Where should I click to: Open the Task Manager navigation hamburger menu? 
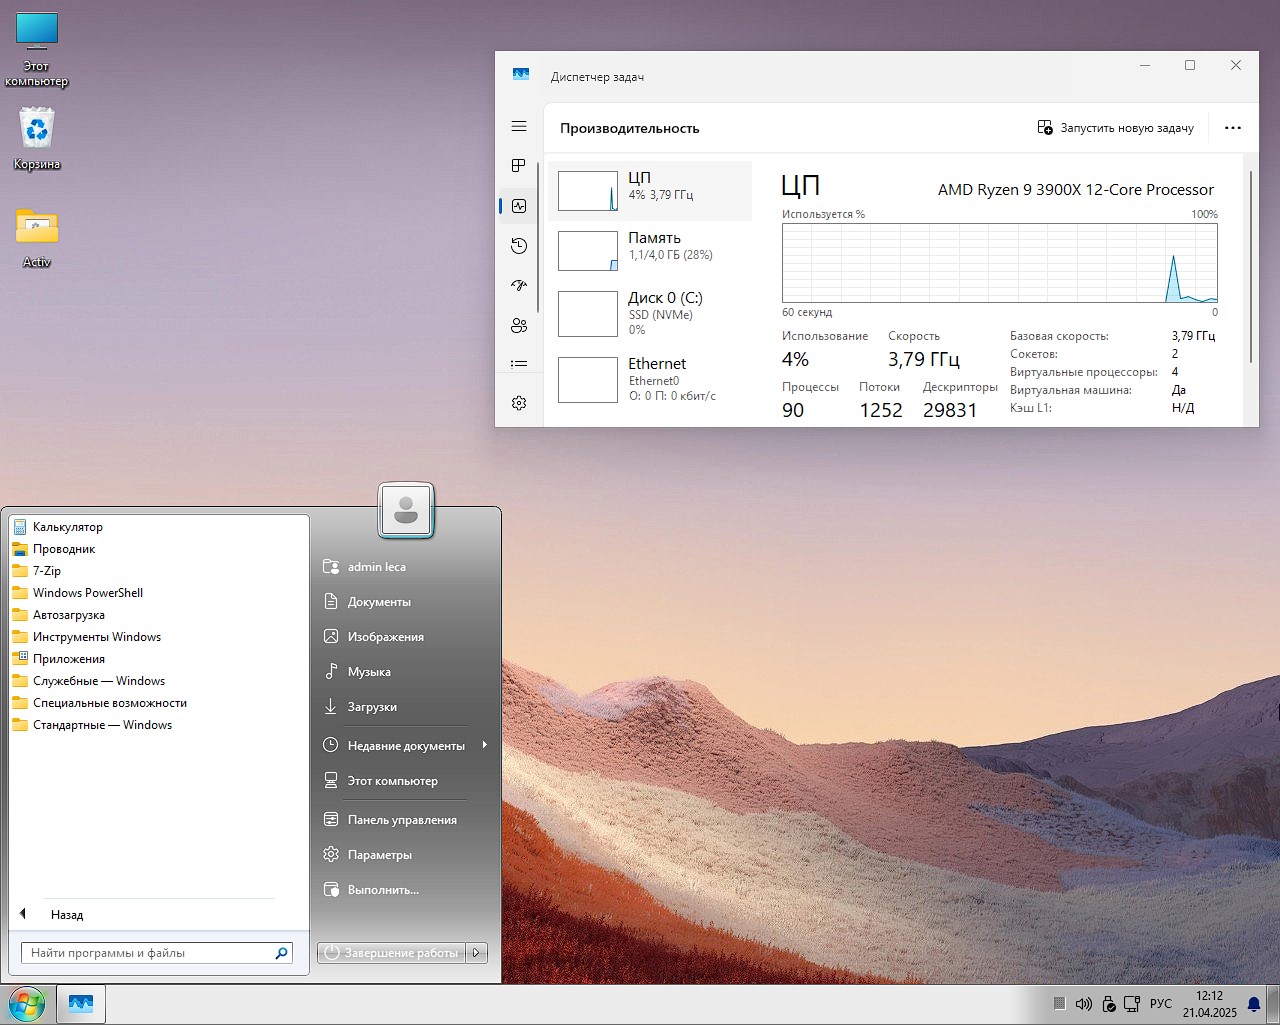coord(519,126)
